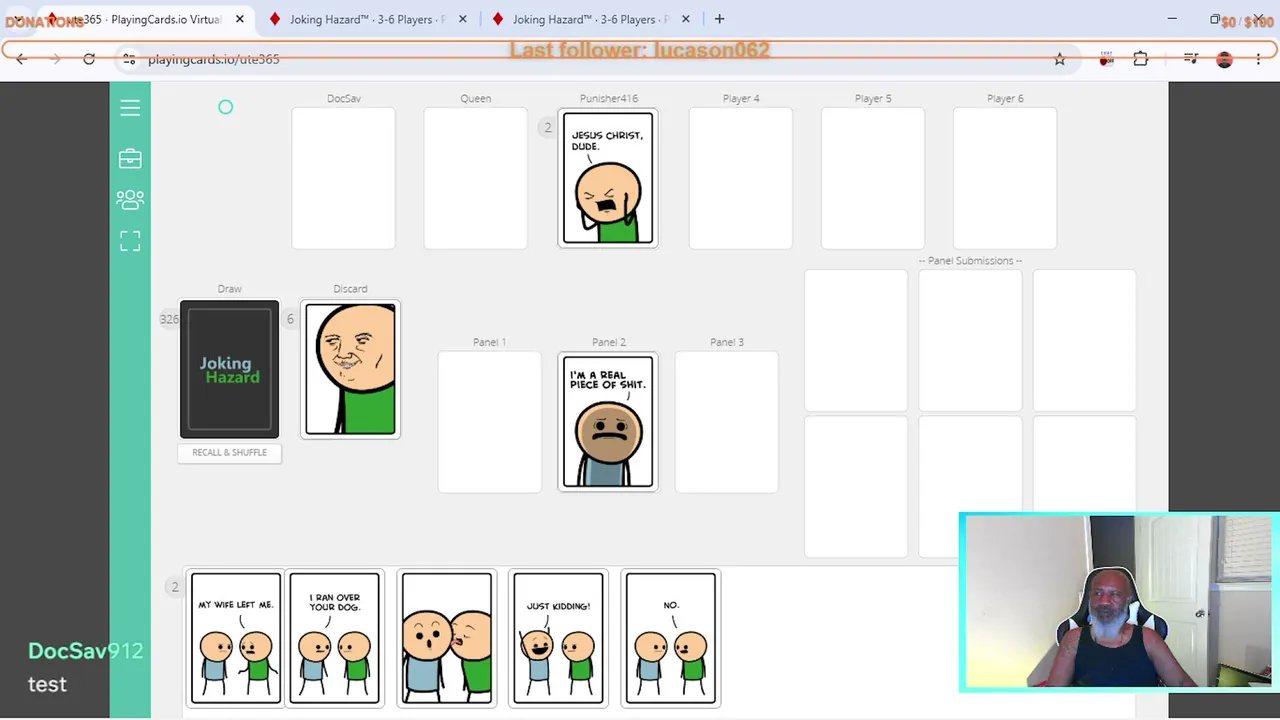
Task: Open the players group icon in sidebar
Action: [x=130, y=200]
